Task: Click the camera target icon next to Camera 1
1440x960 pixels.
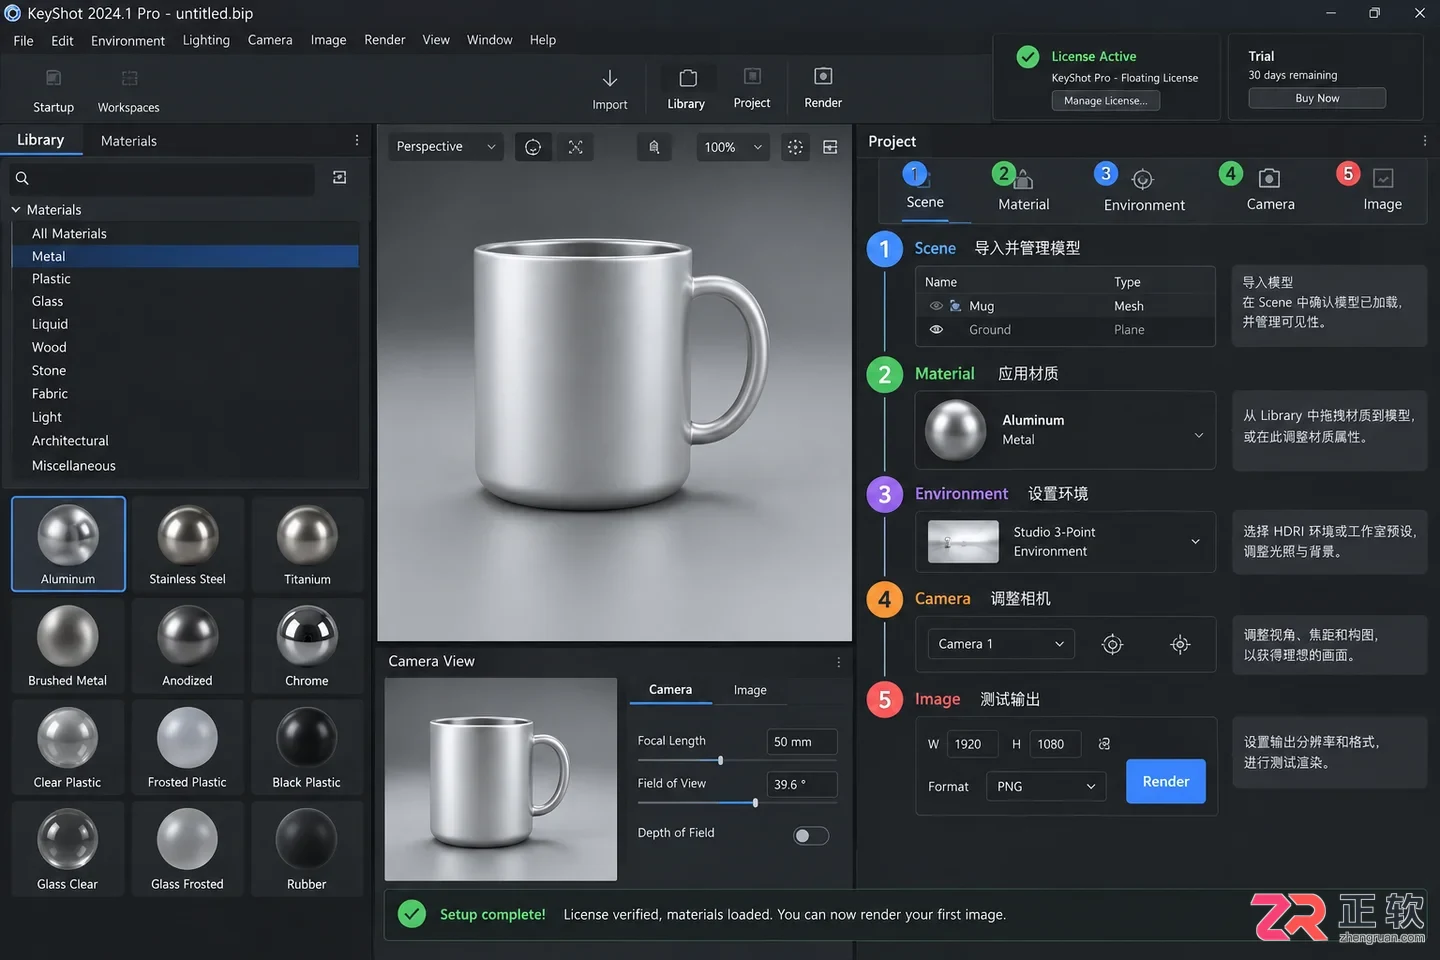Action: [x=1112, y=645]
